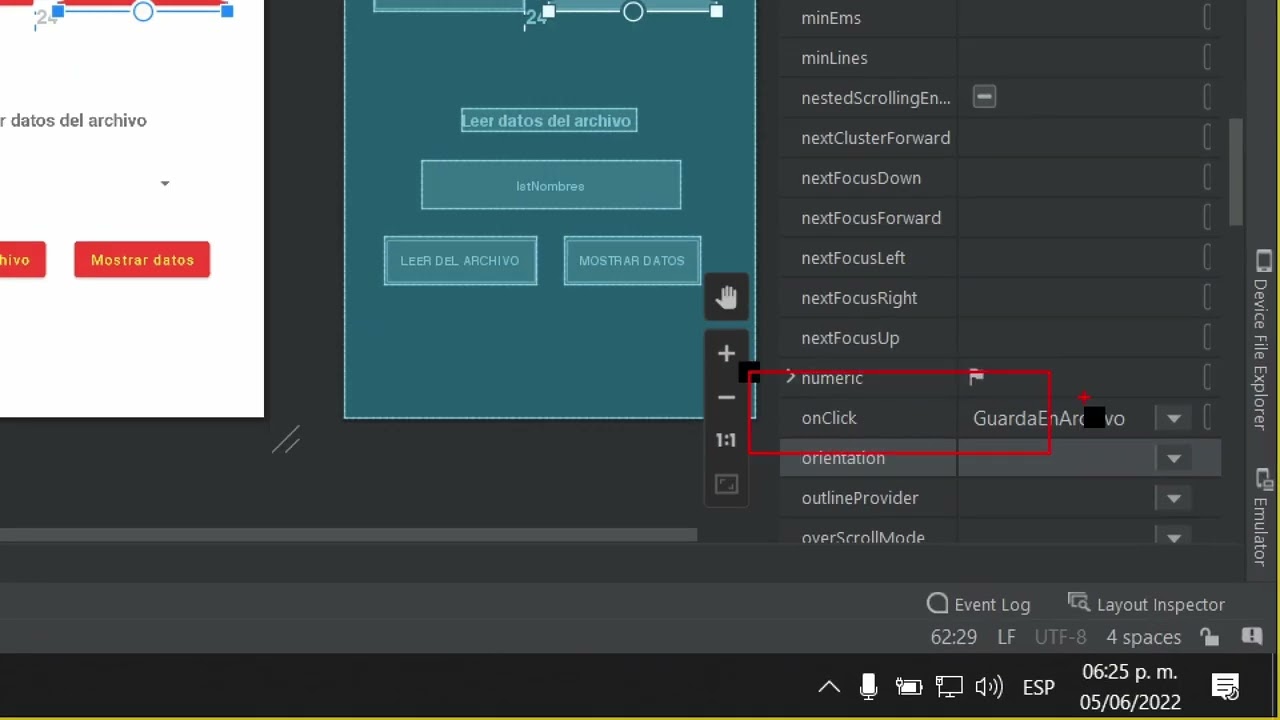Click the nextClusterForward value field
The height and width of the screenshot is (720, 1280).
(1078, 138)
